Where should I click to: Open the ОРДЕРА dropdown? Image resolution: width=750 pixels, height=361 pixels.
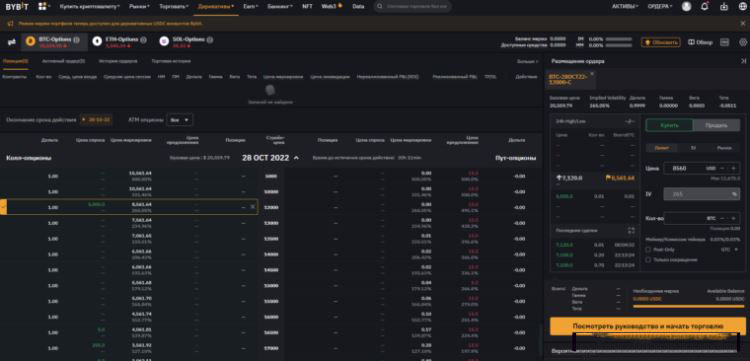pos(660,7)
